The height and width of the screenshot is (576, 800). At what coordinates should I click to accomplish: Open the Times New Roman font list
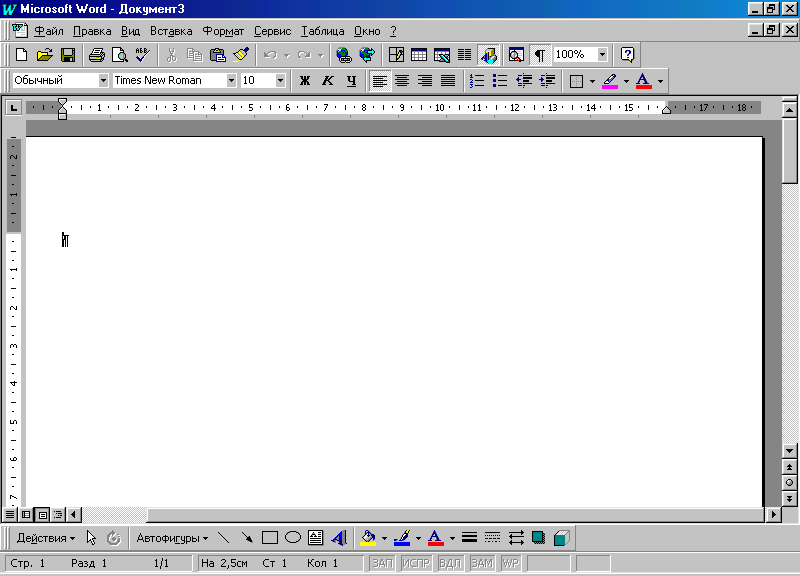[231, 81]
